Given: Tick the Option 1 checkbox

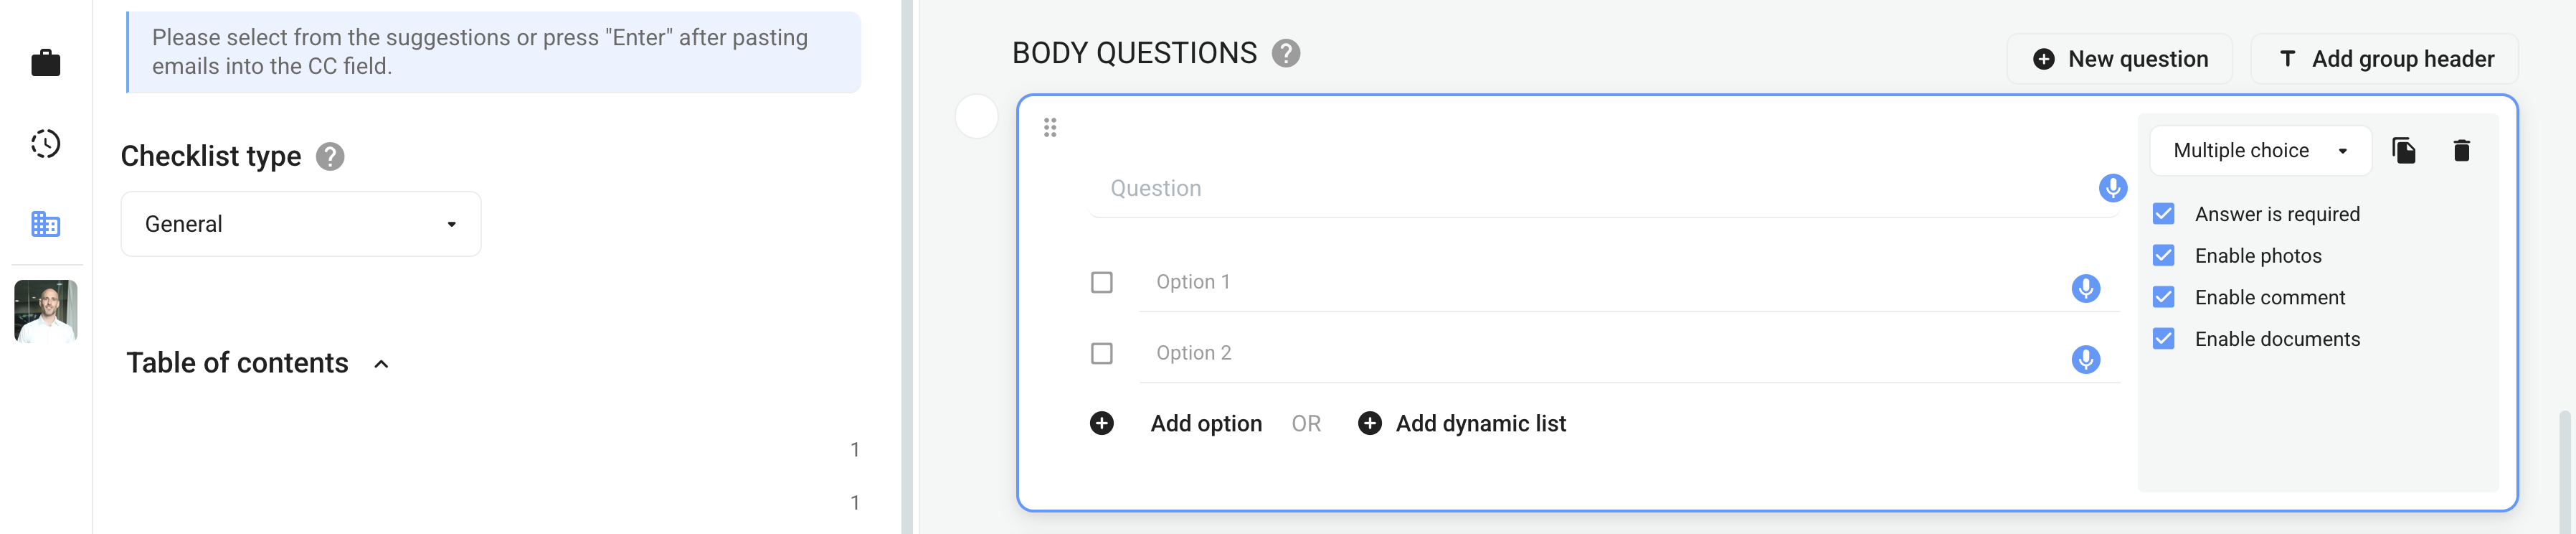Looking at the screenshot, I should click(x=1101, y=283).
